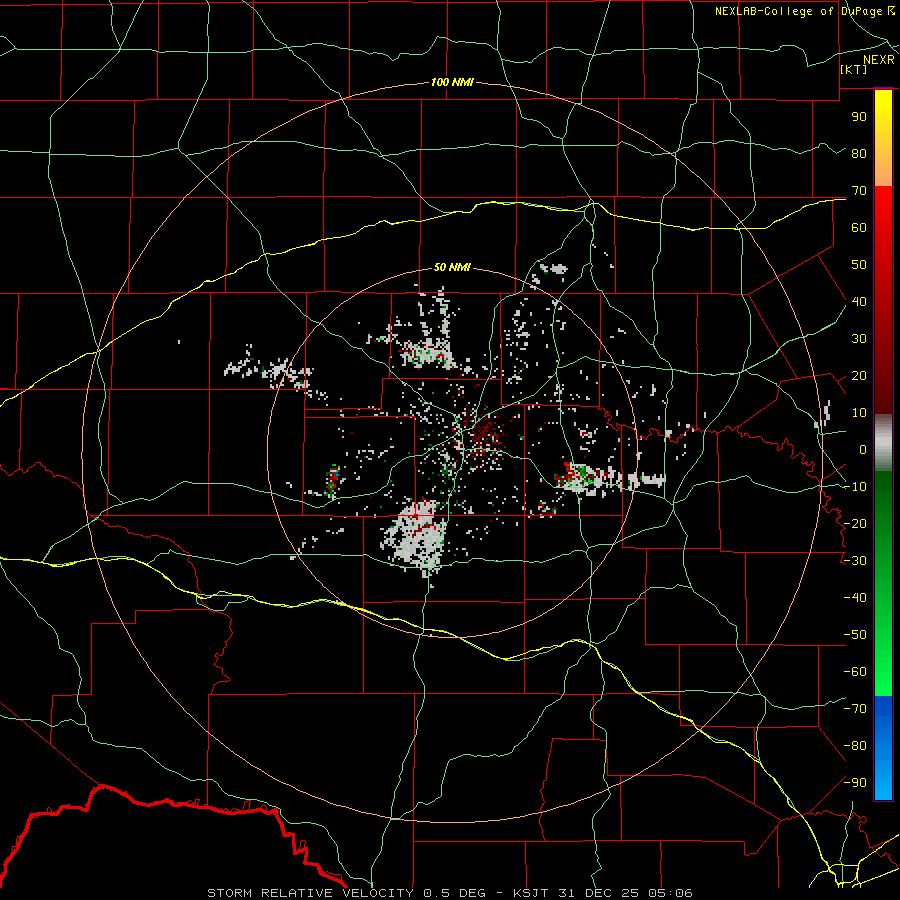This screenshot has width=900, height=900.
Task: Click the 100 NMI range ring label
Action: [x=452, y=83]
